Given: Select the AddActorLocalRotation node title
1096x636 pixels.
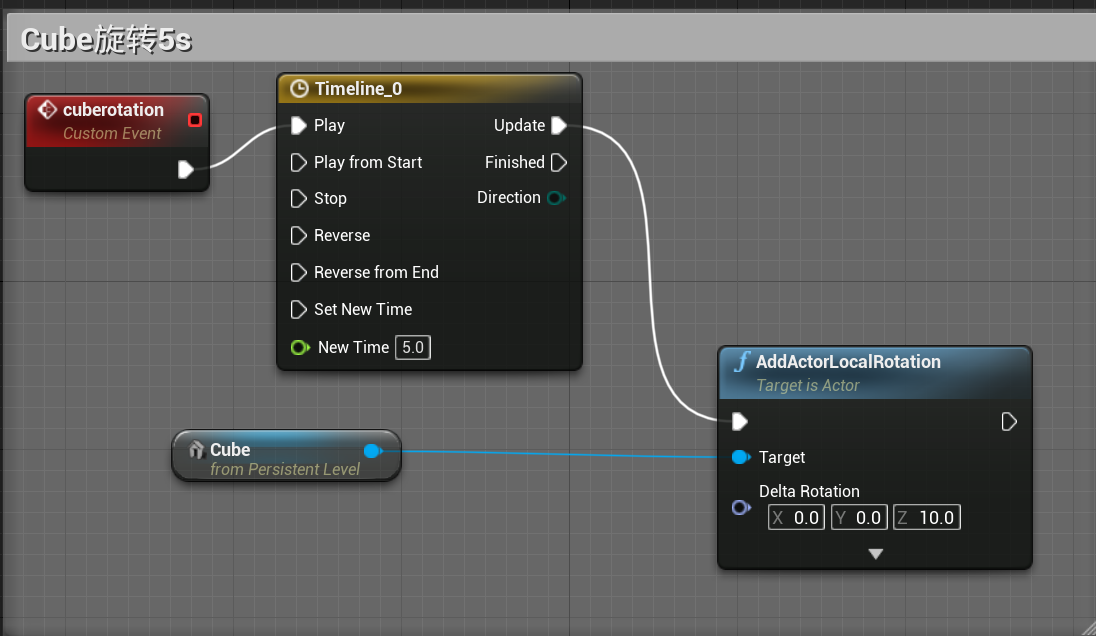Looking at the screenshot, I should (848, 362).
